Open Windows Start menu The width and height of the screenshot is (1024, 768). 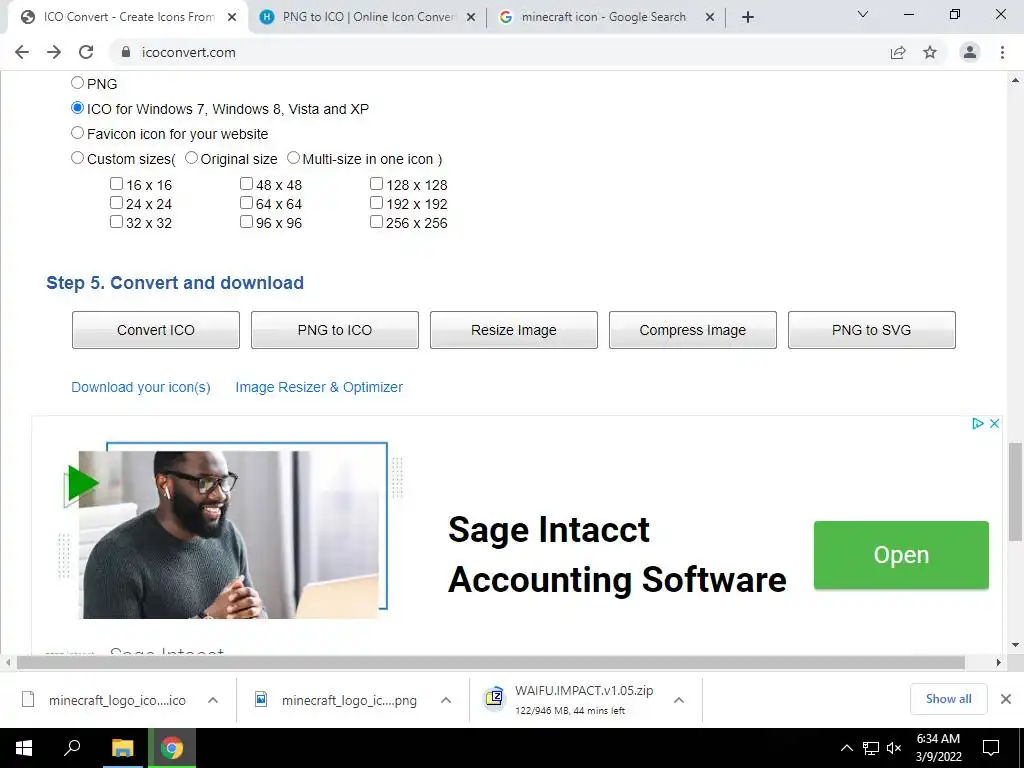click(24, 748)
